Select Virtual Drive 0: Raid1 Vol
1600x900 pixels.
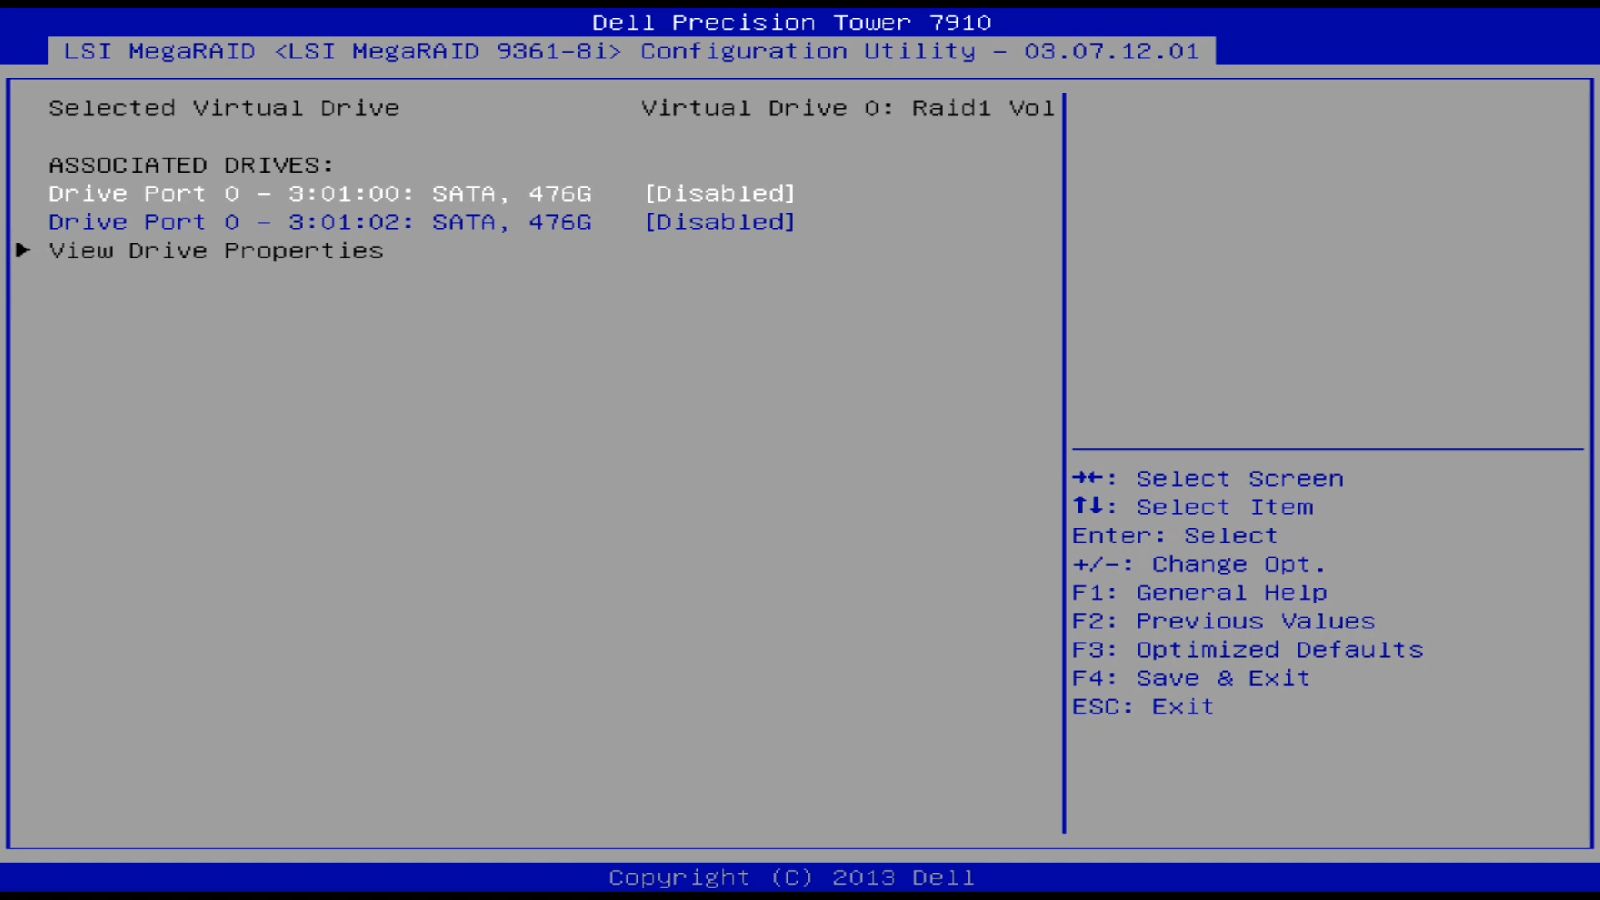[x=849, y=108]
